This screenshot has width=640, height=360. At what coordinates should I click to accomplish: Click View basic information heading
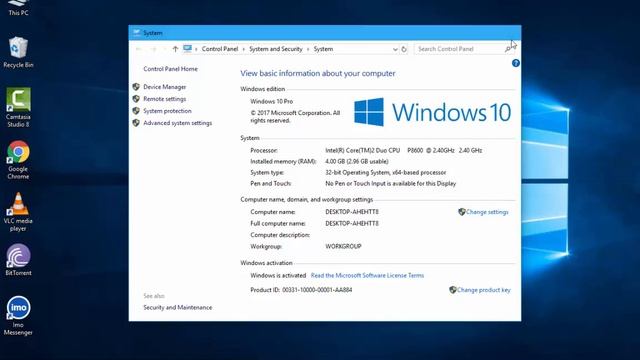(318, 73)
